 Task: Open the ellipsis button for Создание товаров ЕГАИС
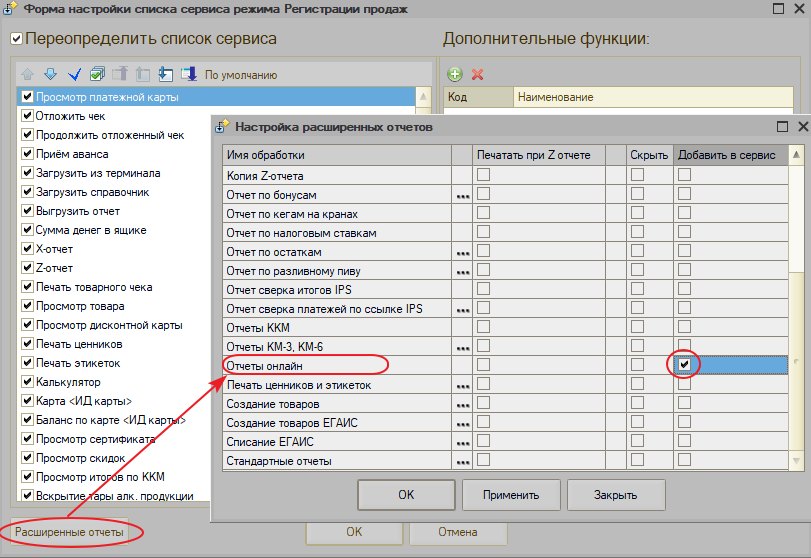[x=463, y=424]
